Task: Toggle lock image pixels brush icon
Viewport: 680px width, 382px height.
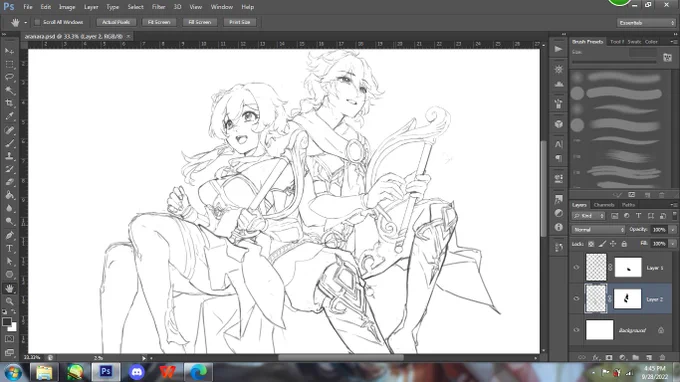Action: 602,244
